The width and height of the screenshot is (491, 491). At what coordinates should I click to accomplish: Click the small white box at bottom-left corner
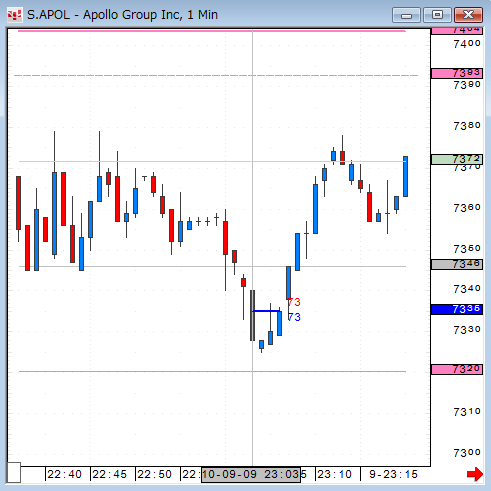pyautogui.click(x=14, y=472)
